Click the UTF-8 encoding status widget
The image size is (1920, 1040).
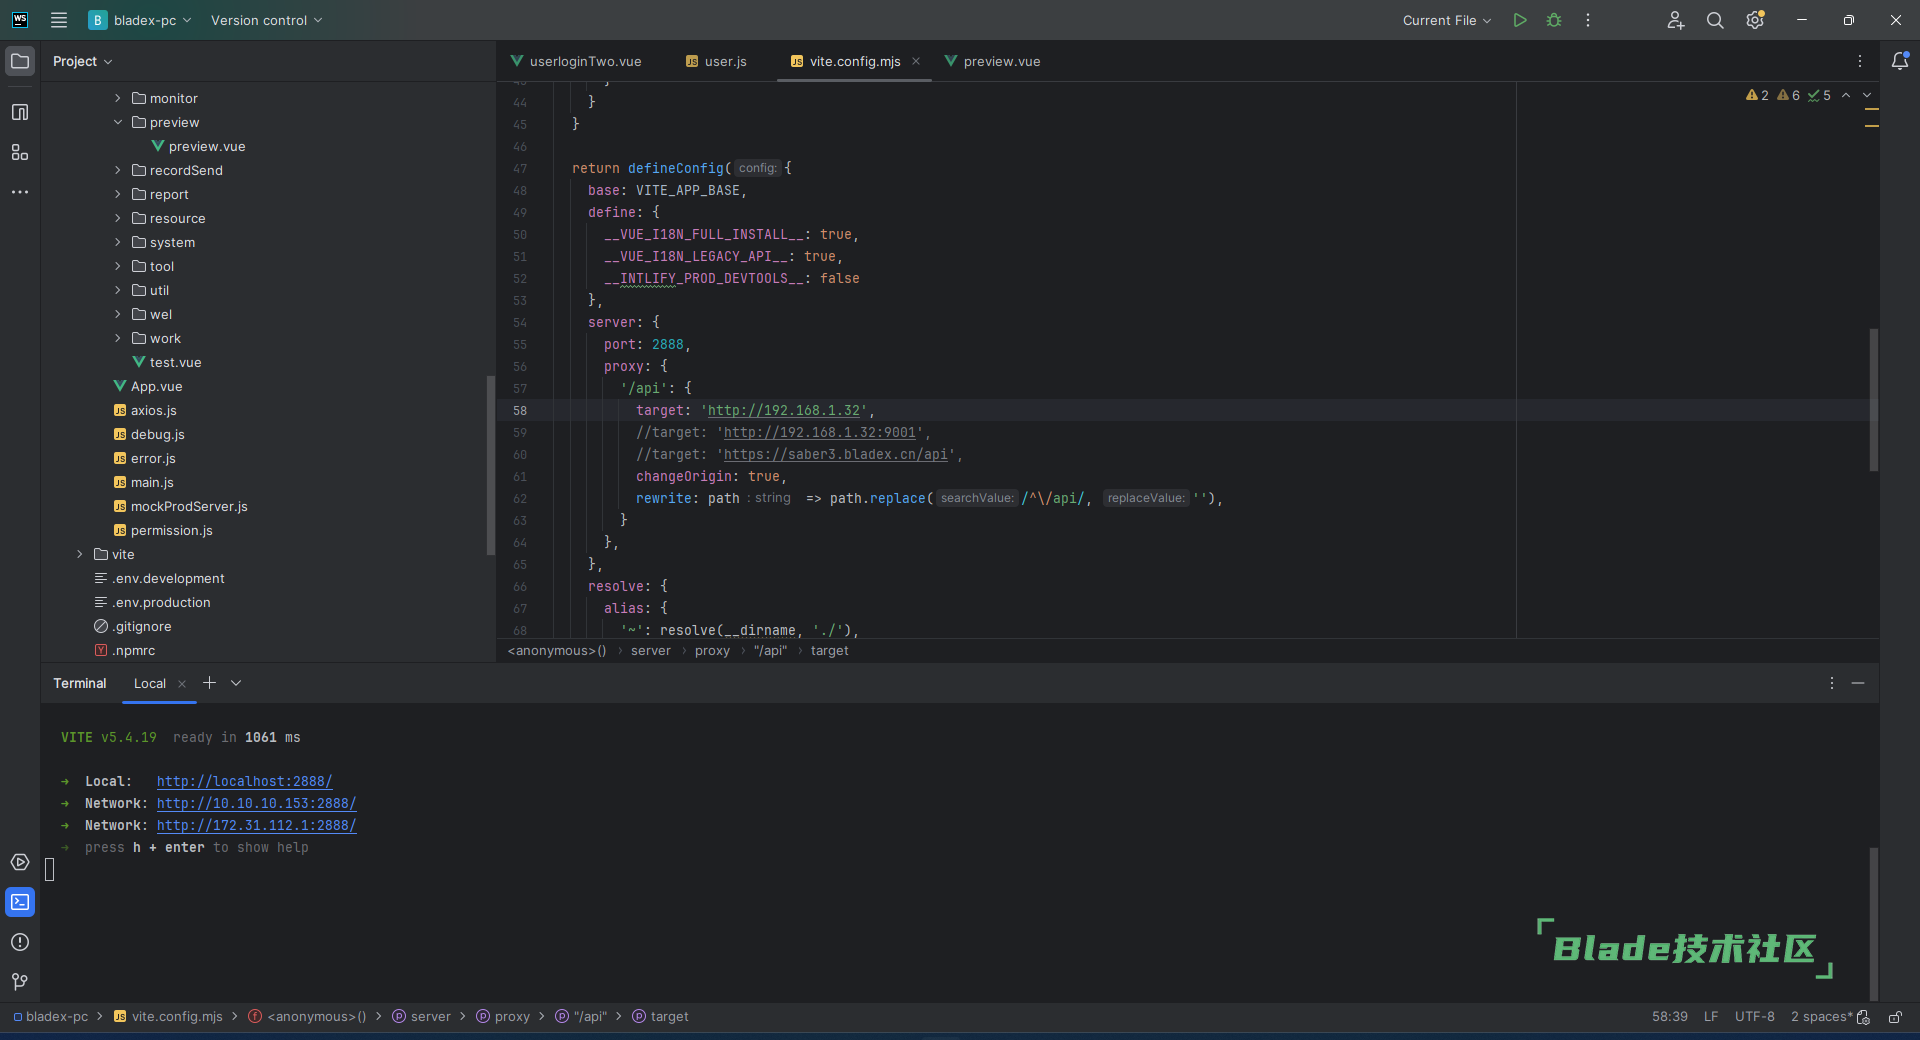[1755, 1017]
